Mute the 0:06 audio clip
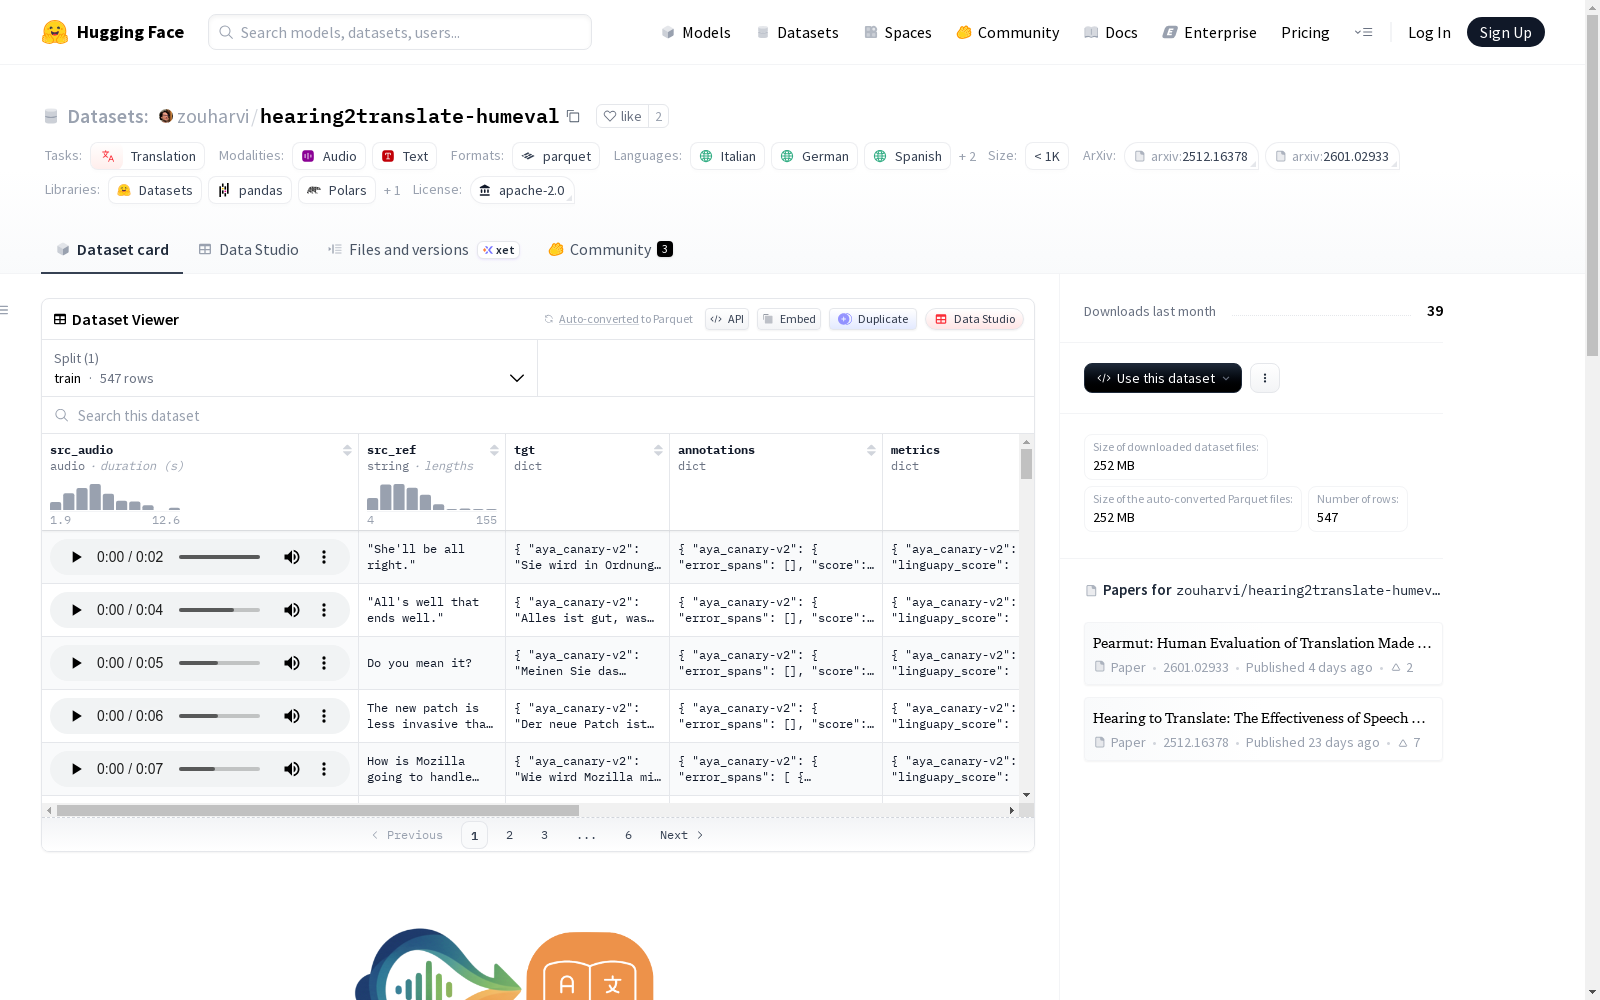 (292, 716)
